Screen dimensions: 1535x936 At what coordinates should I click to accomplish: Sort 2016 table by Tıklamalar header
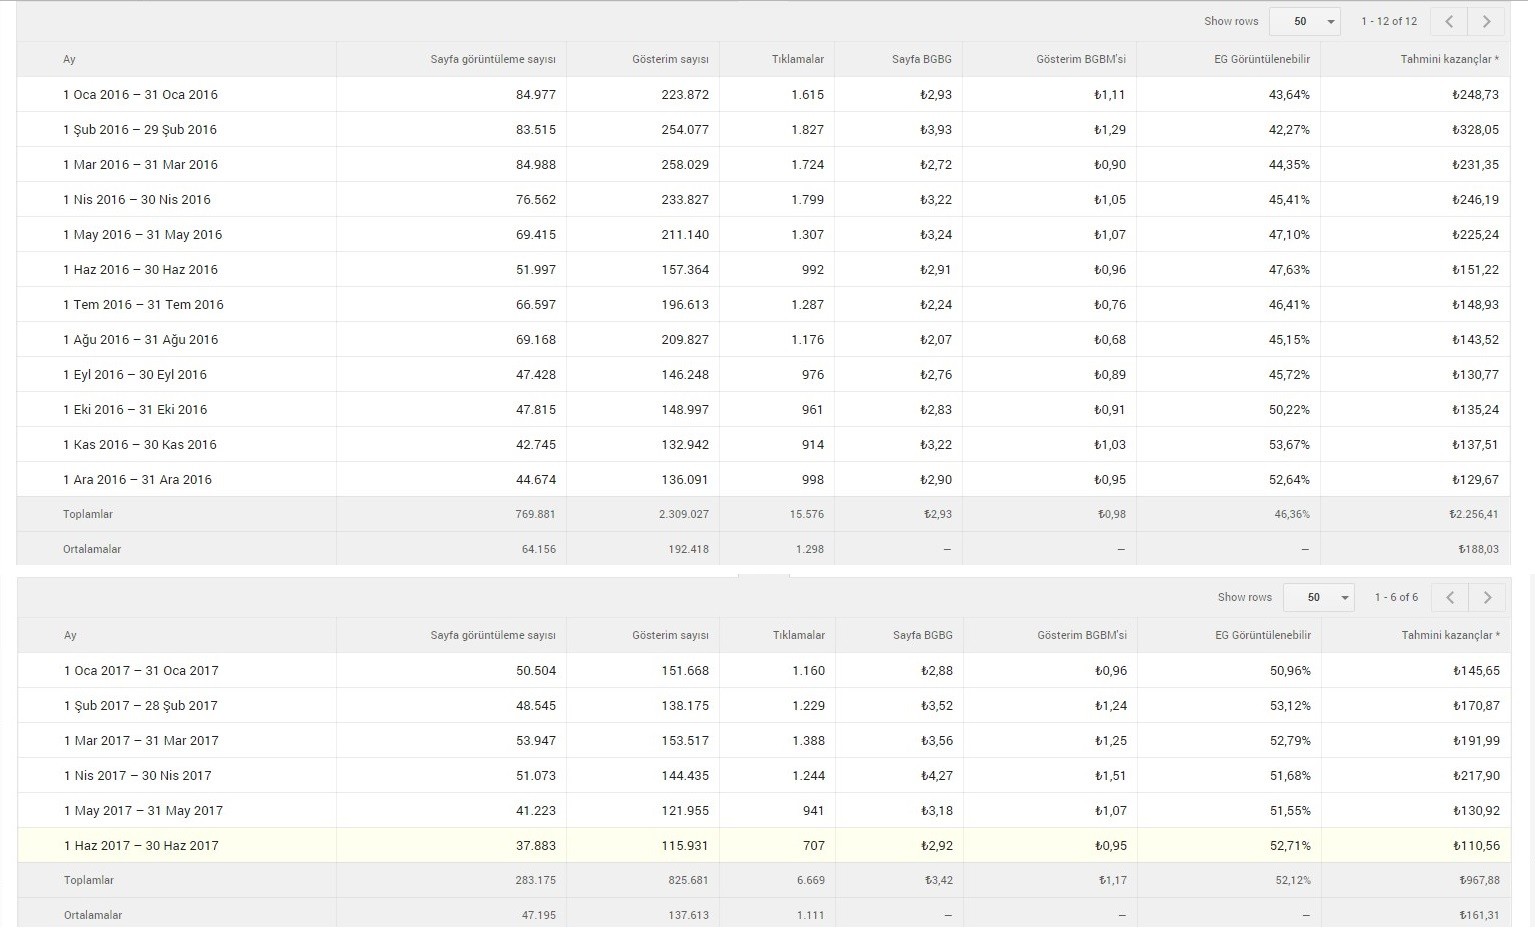tap(797, 59)
